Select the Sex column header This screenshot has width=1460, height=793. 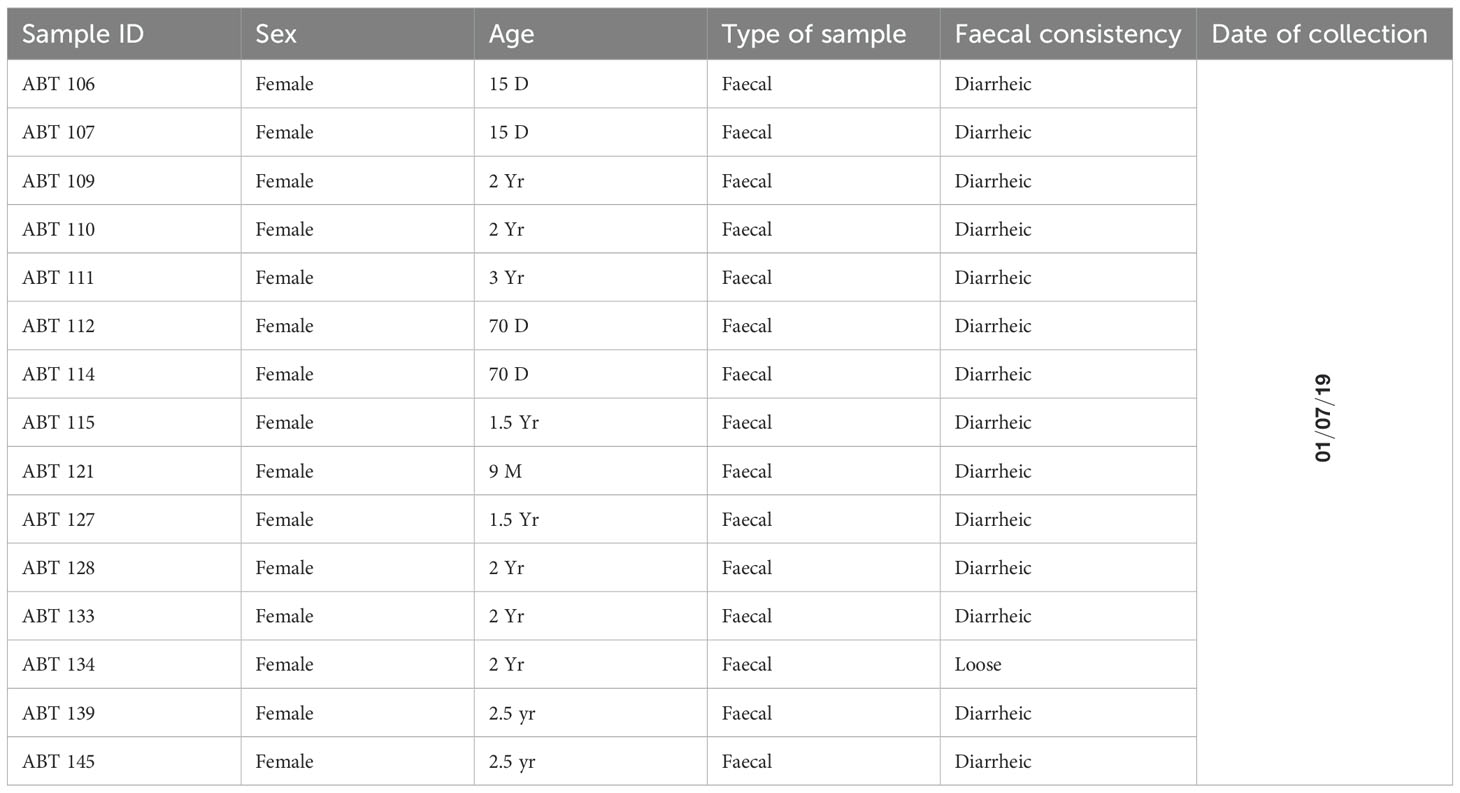(x=357, y=34)
